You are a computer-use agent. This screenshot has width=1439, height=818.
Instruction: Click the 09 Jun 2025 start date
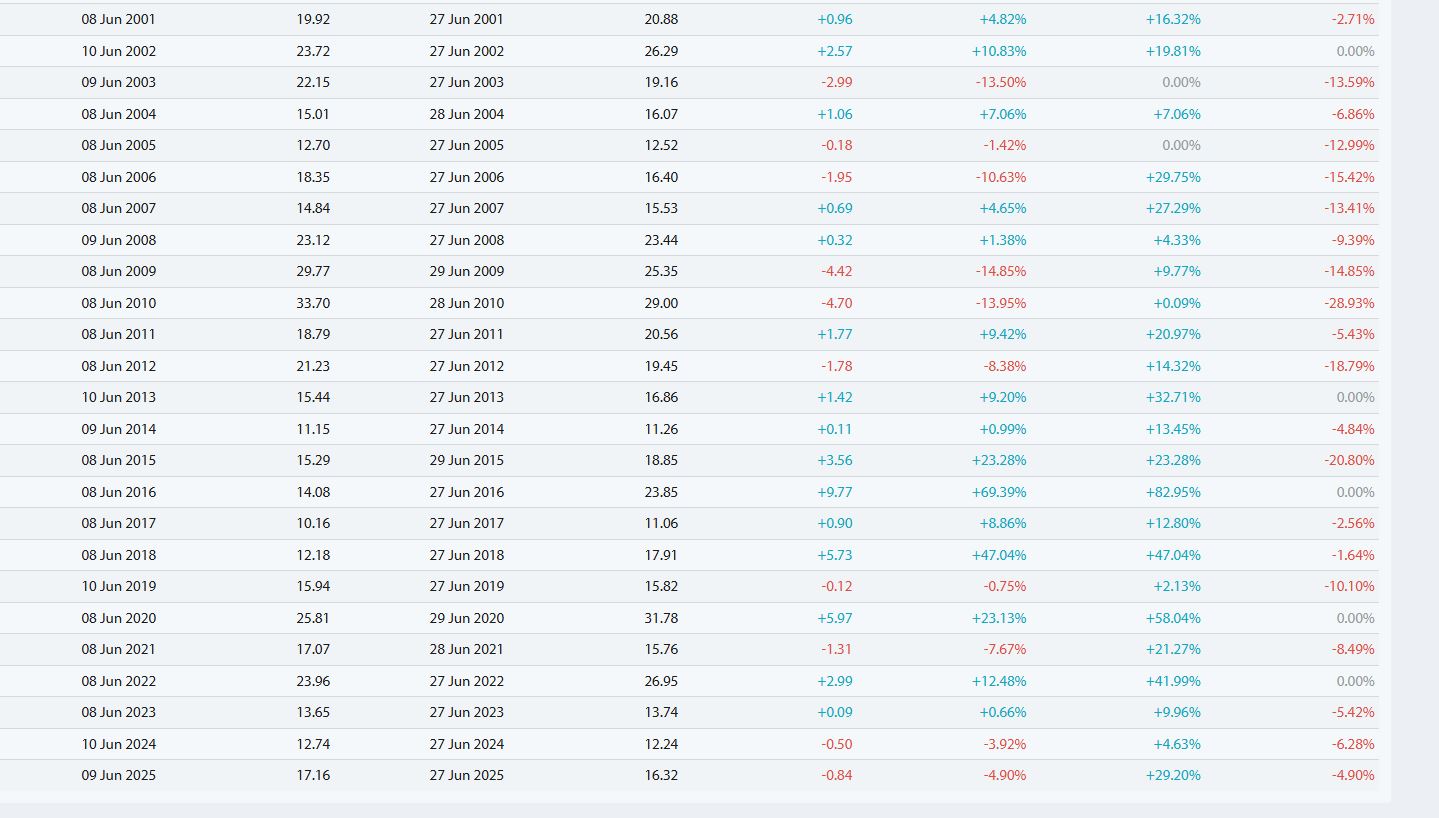[119, 775]
